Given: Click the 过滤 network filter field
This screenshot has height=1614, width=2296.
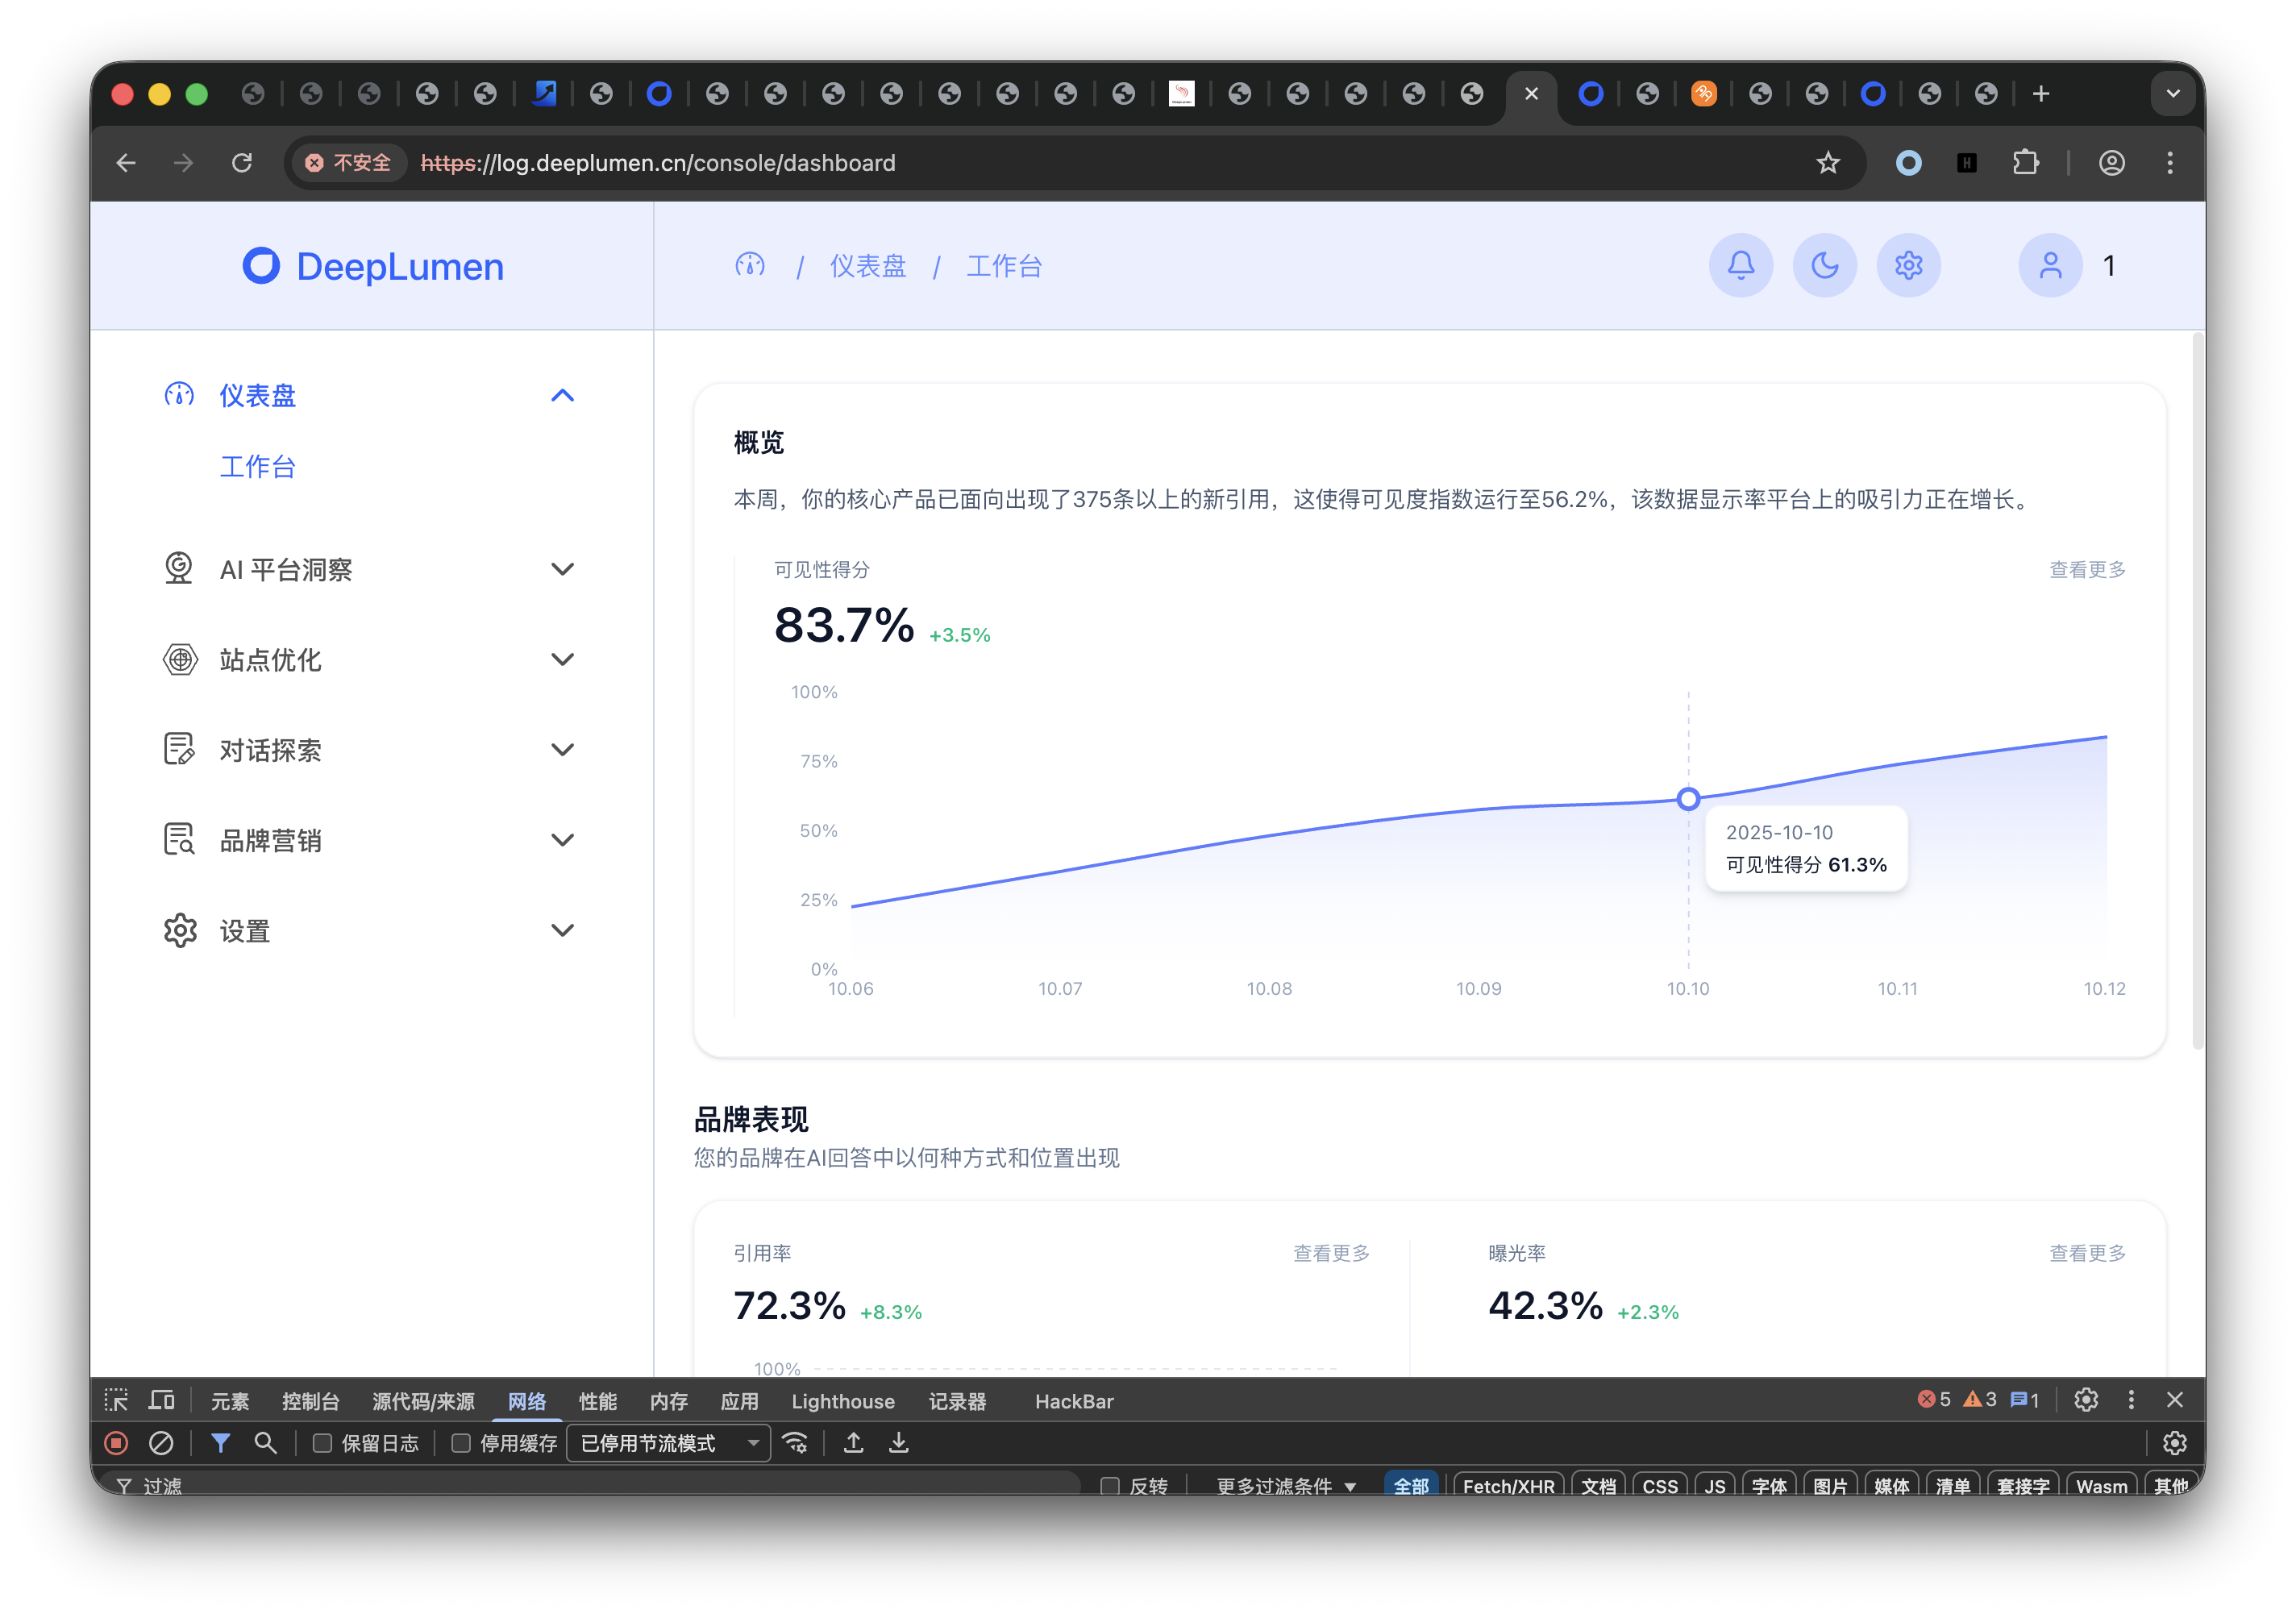Looking at the screenshot, I should pos(600,1485).
